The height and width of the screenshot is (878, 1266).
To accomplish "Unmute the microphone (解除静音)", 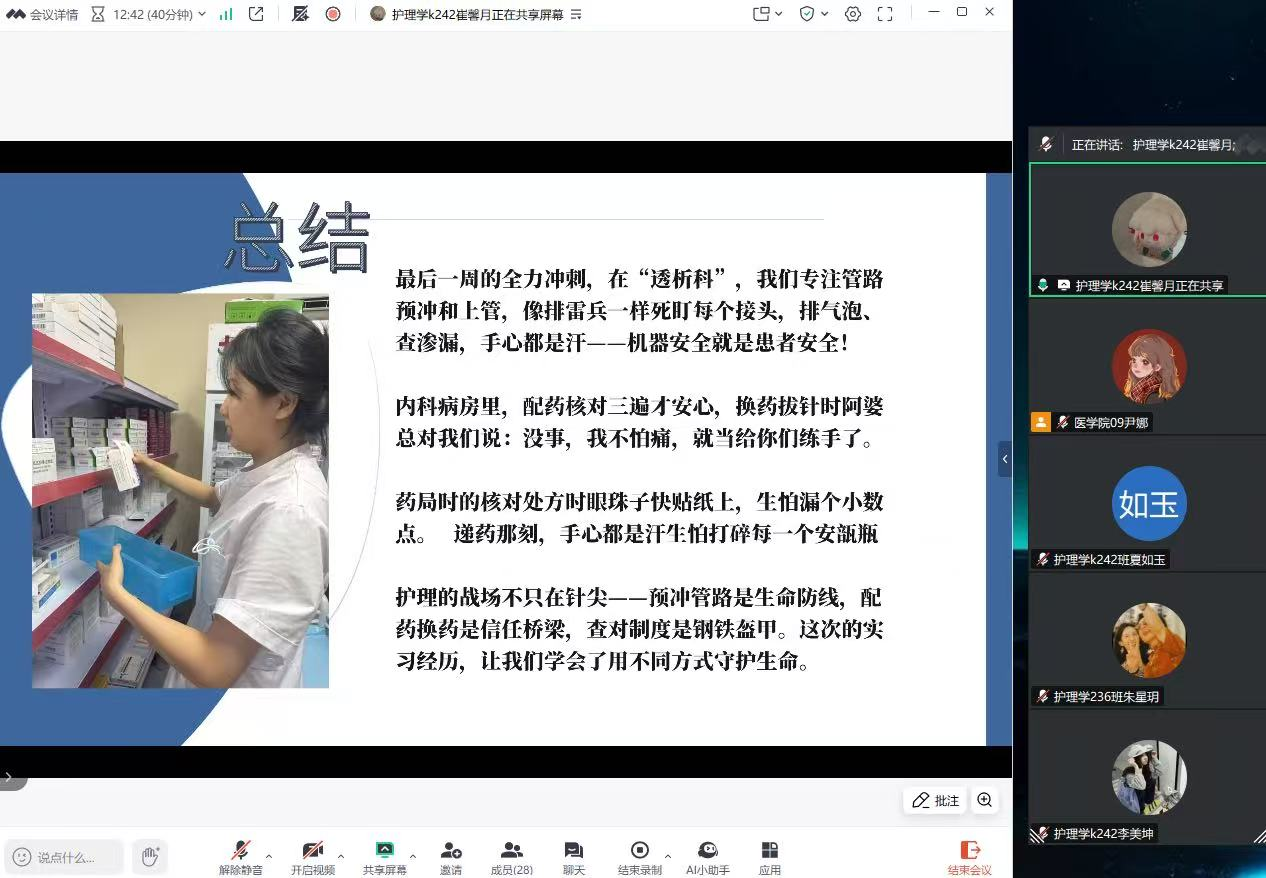I will click(240, 856).
